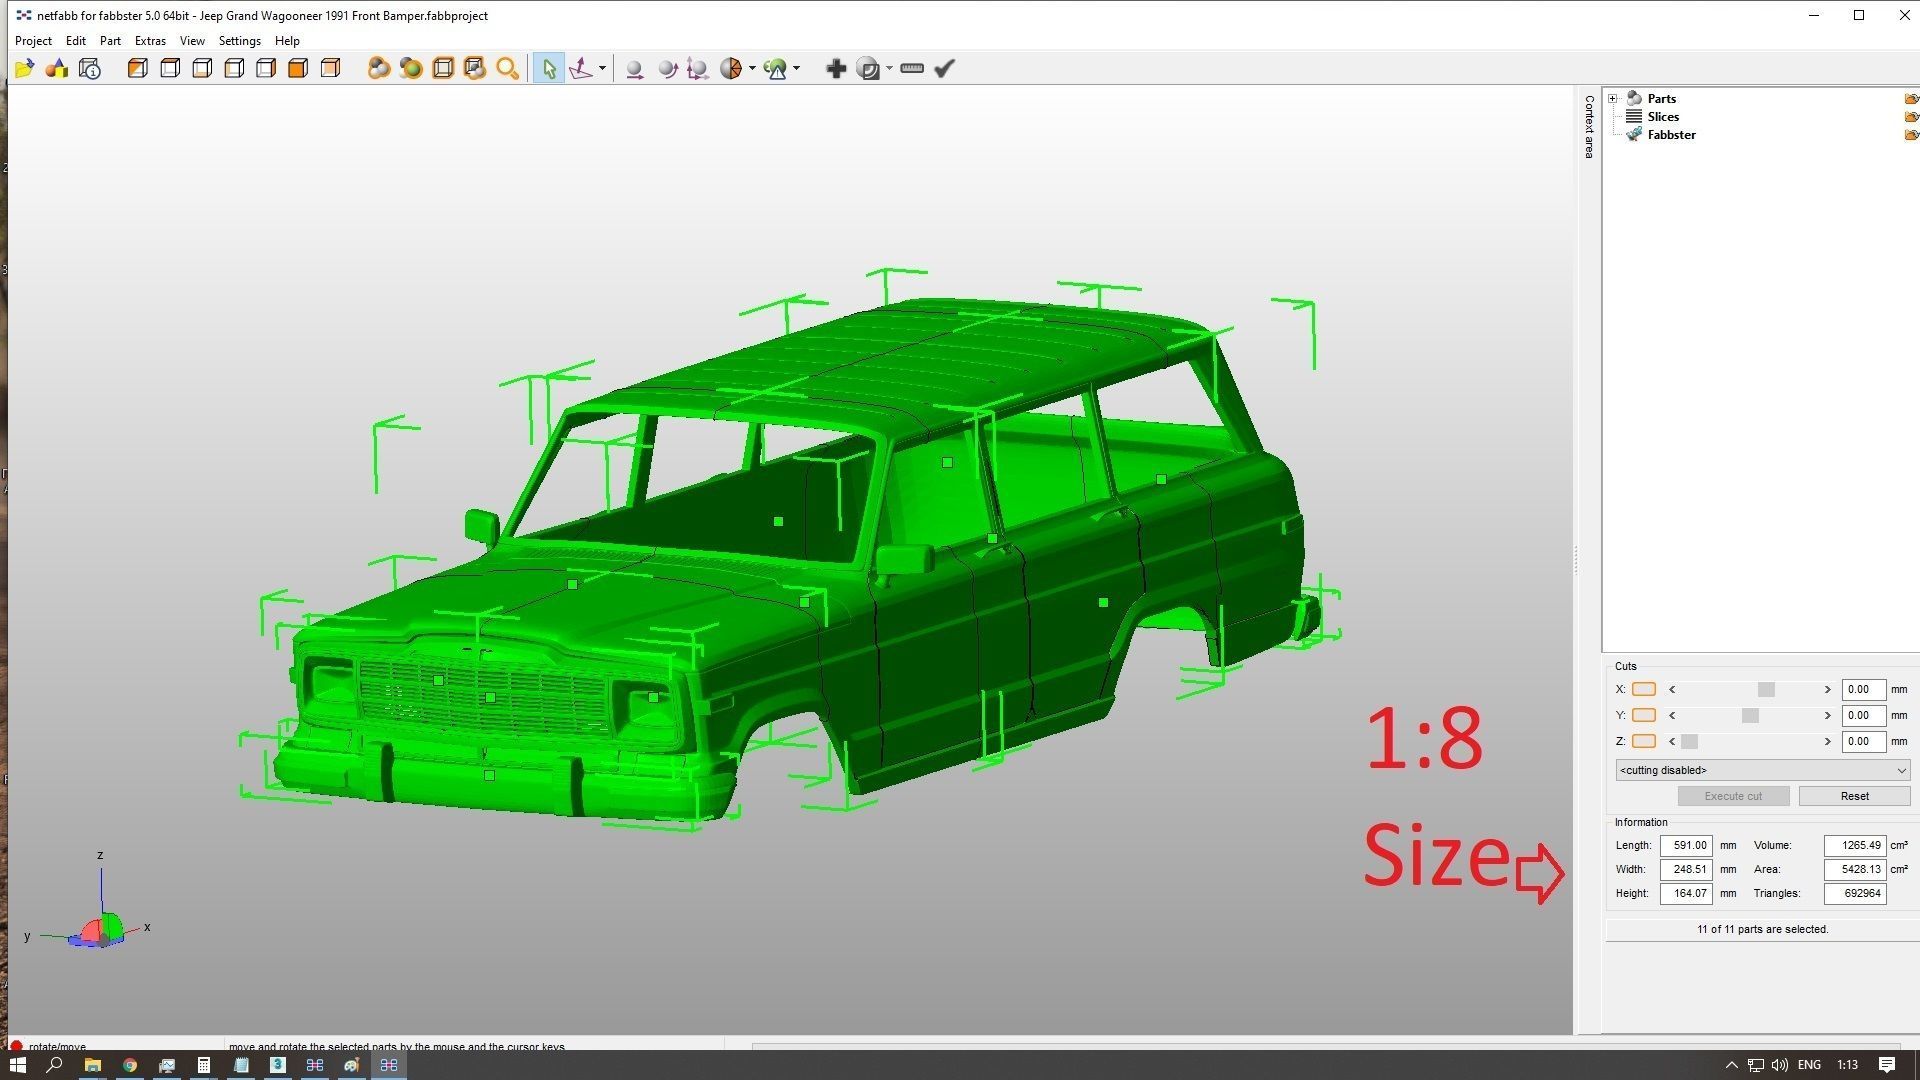Click the zoom to platform box icon
This screenshot has width=1920, height=1080.
[442, 68]
